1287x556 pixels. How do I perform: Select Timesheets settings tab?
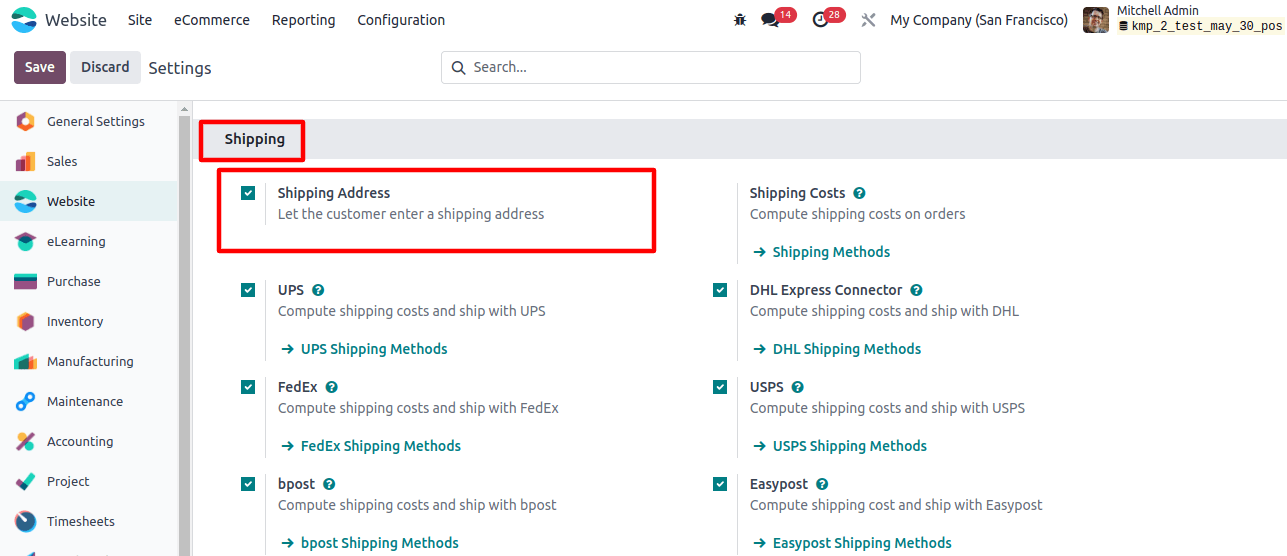pyautogui.click(x=89, y=522)
